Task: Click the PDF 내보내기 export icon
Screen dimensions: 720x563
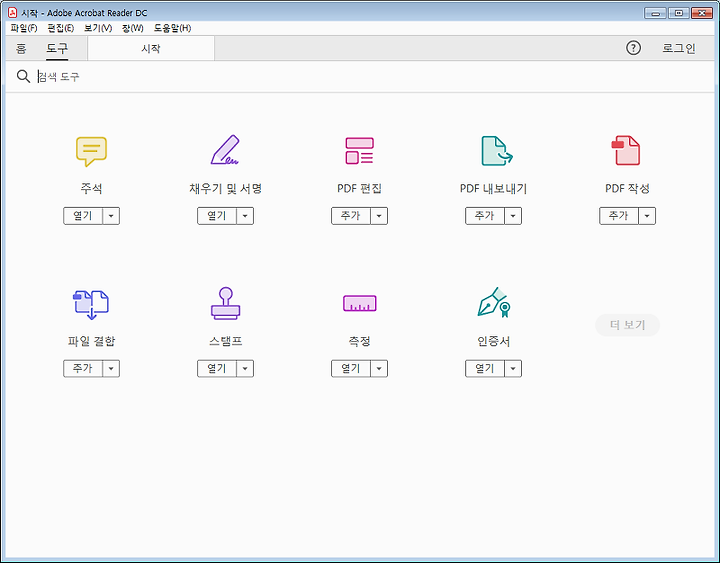Action: (496, 151)
